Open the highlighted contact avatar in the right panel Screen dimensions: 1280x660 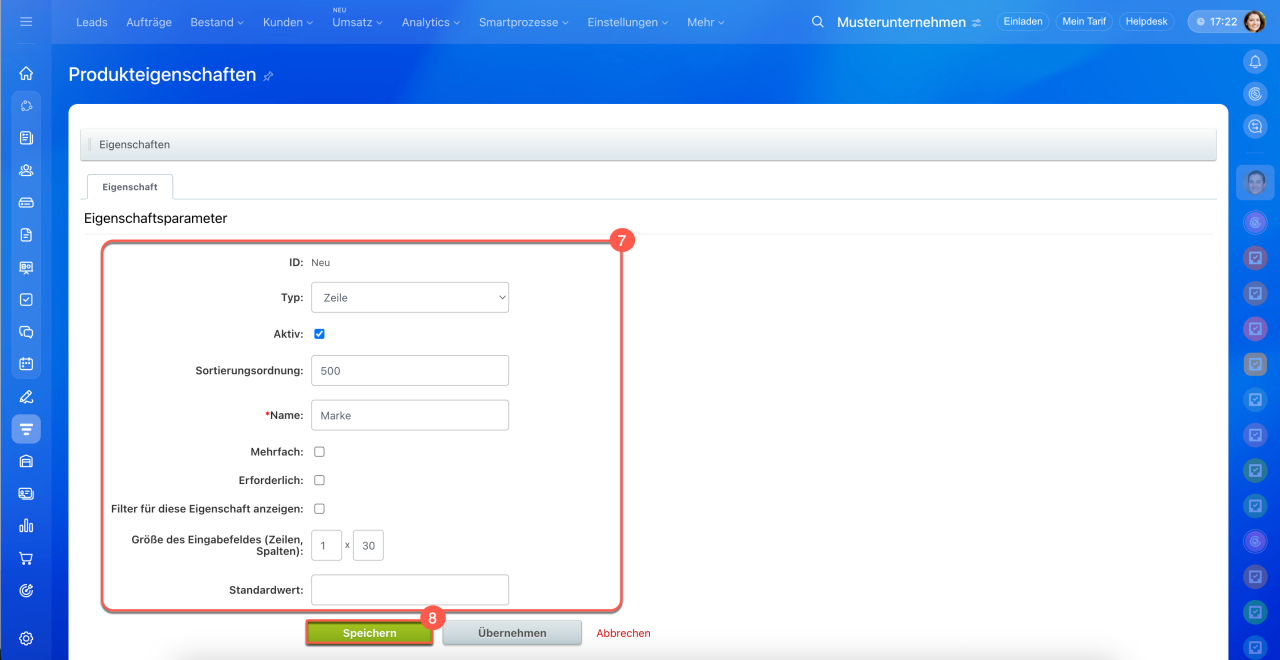pos(1255,183)
